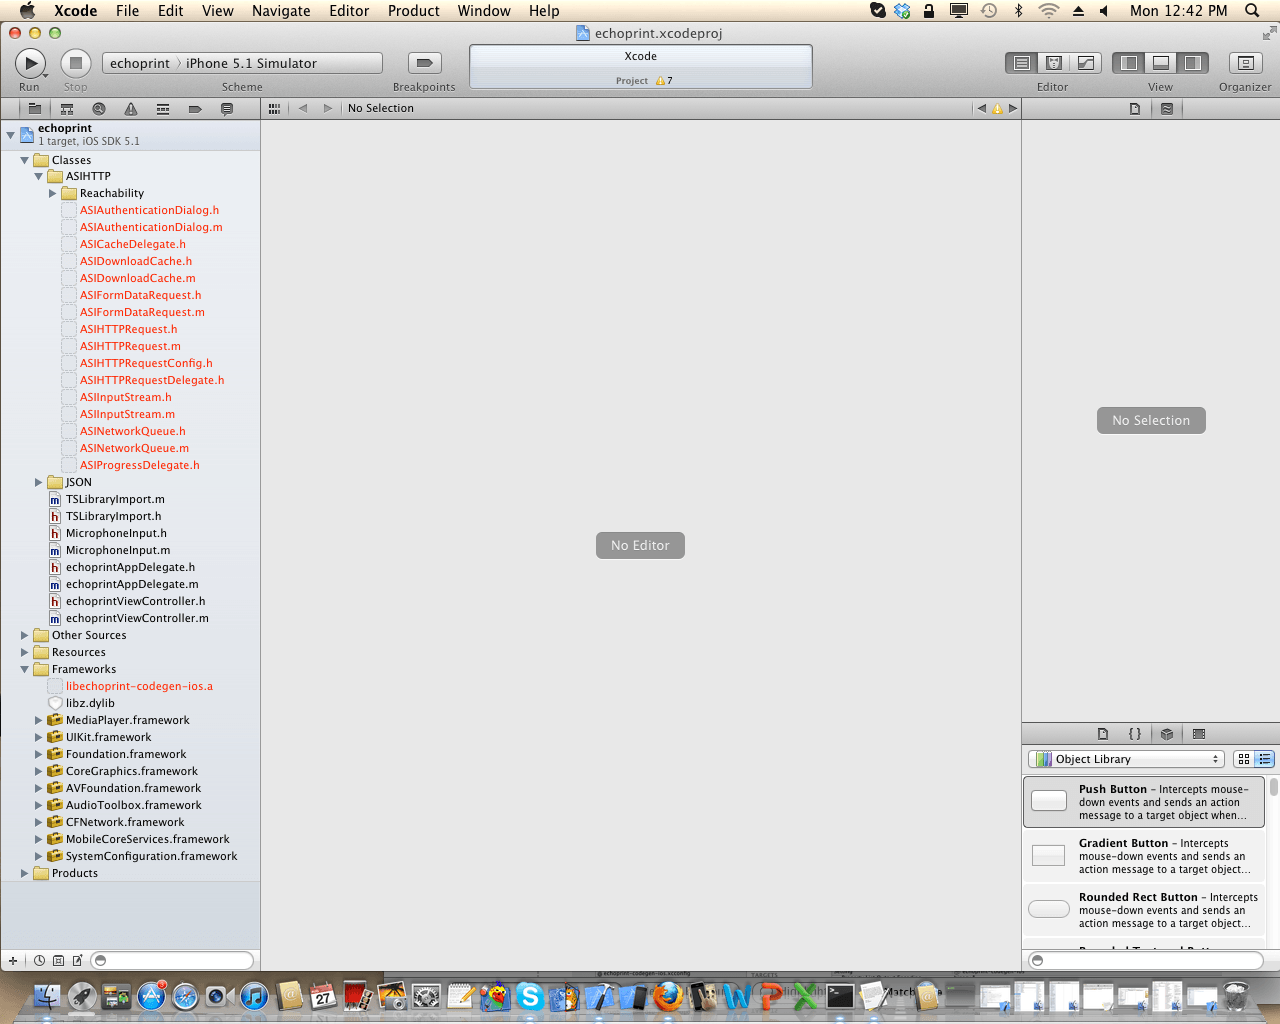Screen dimensions: 1280x1024
Task: Show the File inspector tab
Action: (x=1135, y=108)
